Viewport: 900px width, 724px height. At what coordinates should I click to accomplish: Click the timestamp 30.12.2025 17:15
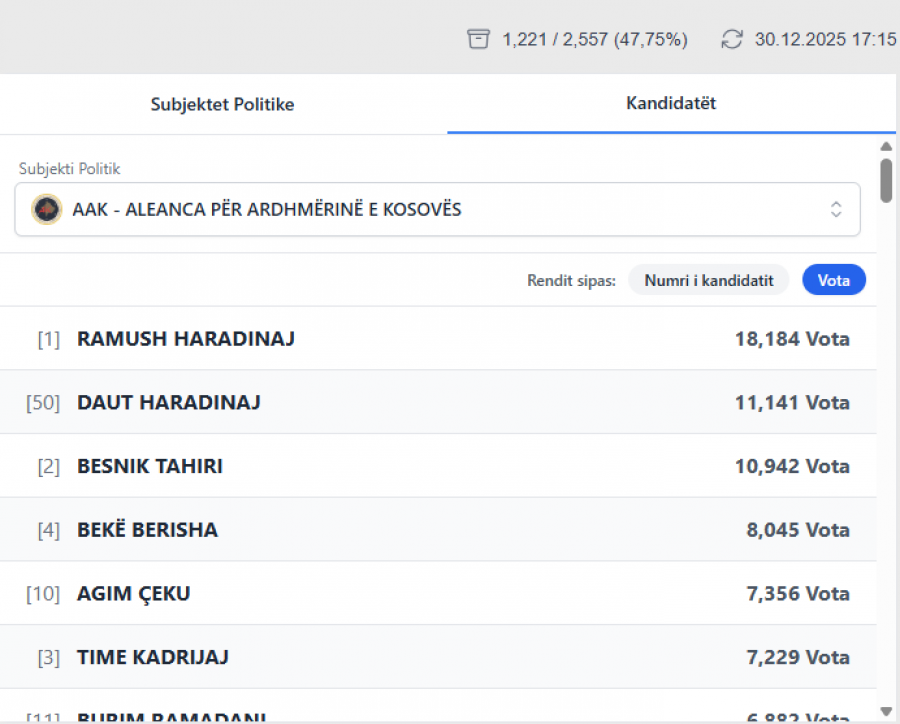point(825,40)
